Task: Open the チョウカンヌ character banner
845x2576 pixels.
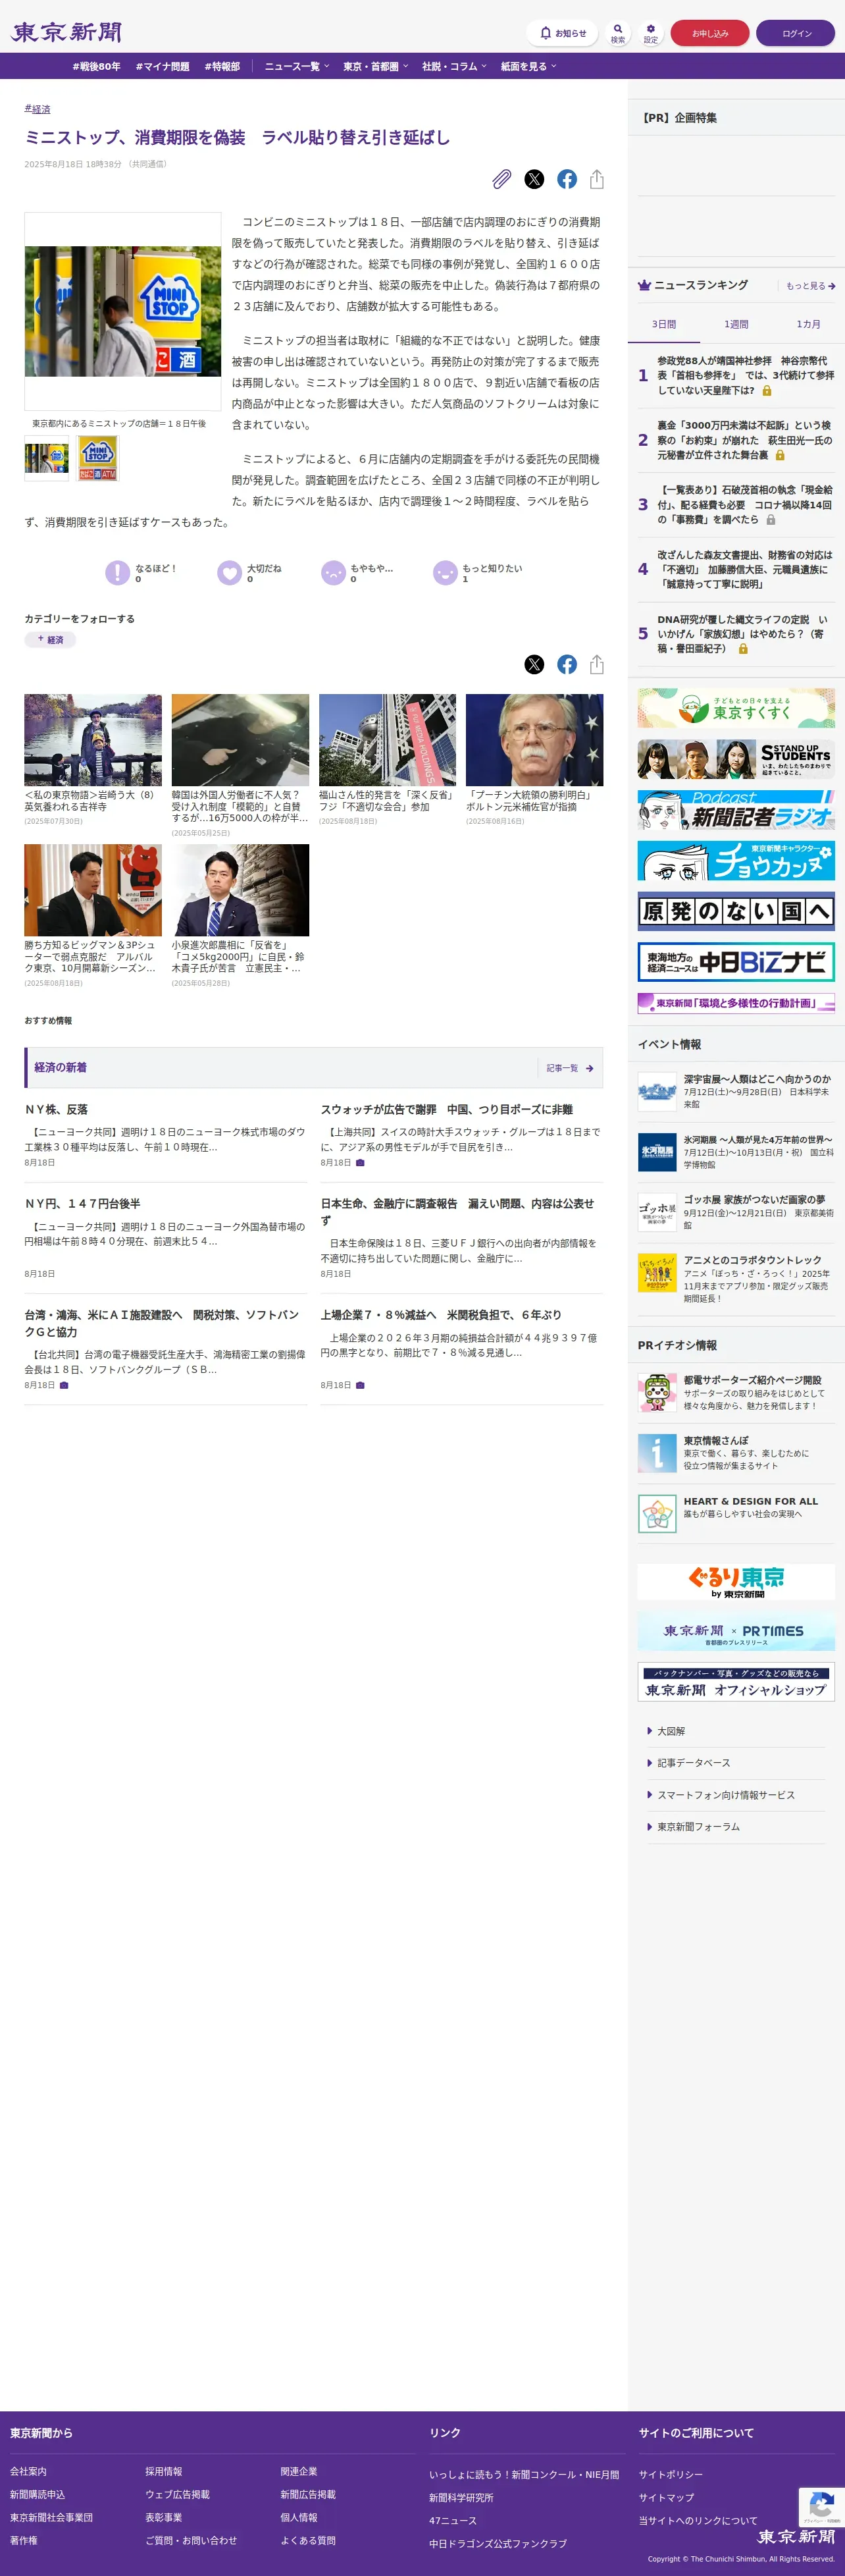Action: pyautogui.click(x=736, y=860)
